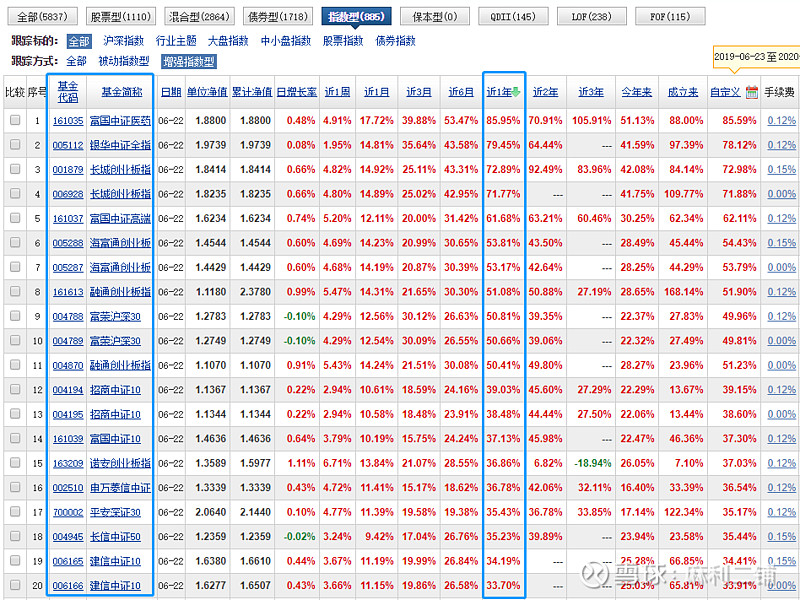The height and width of the screenshot is (600, 800).
Task: Tick compare checkbox for fund 001879
Action: (x=15, y=169)
